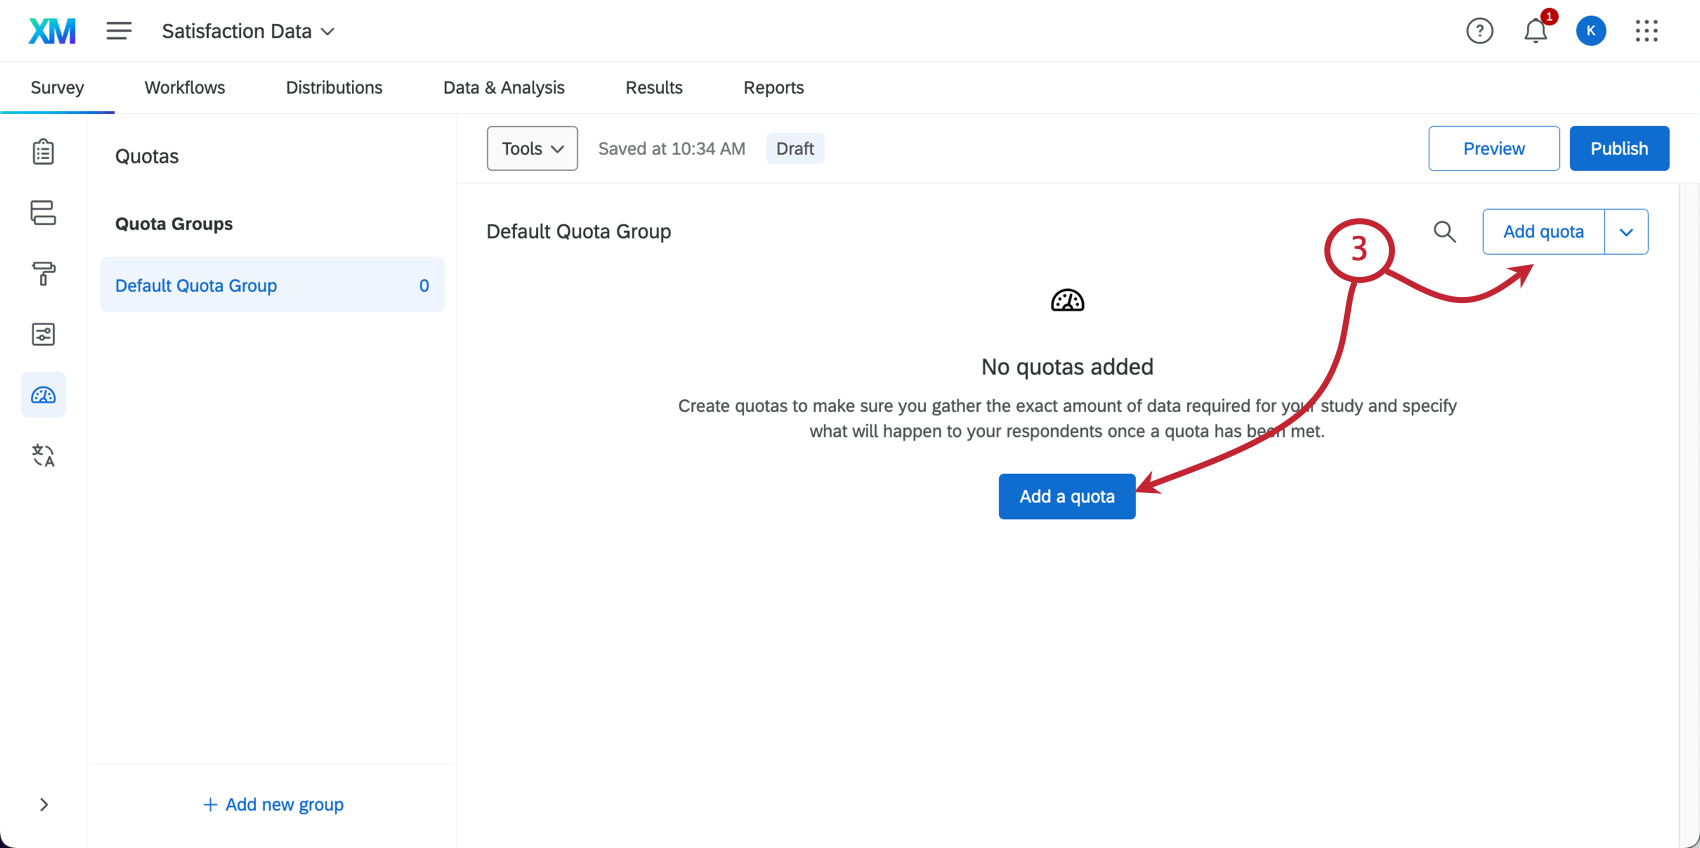1700x848 pixels.
Task: Open survey flow icon in sidebar
Action: click(x=43, y=213)
